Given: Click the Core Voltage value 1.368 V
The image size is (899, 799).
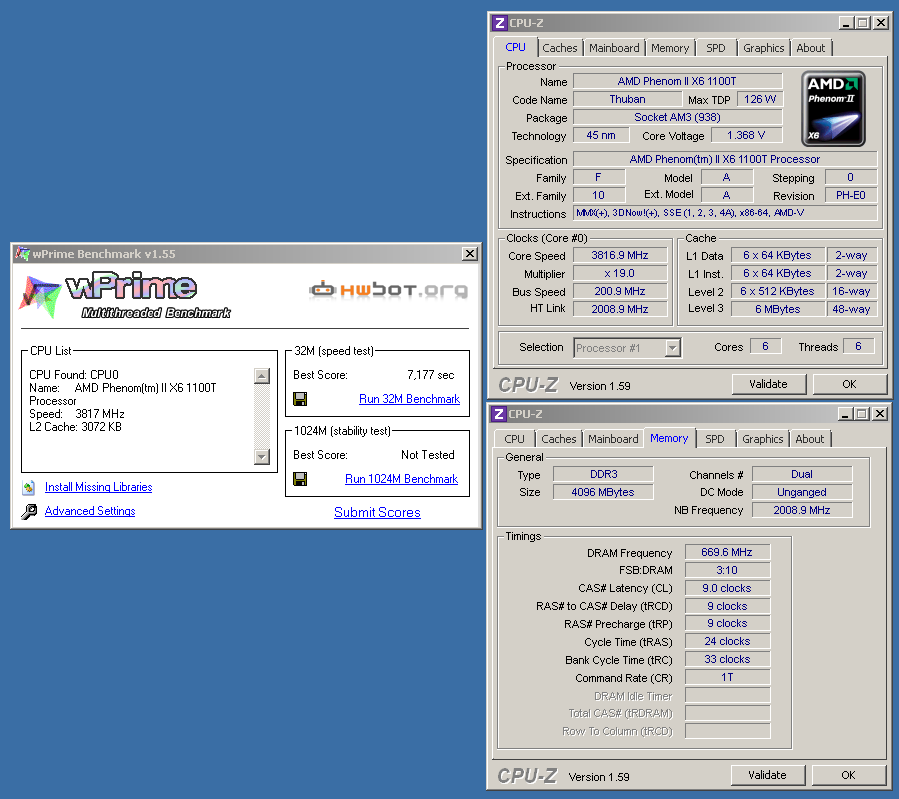Looking at the screenshot, I should pos(746,135).
